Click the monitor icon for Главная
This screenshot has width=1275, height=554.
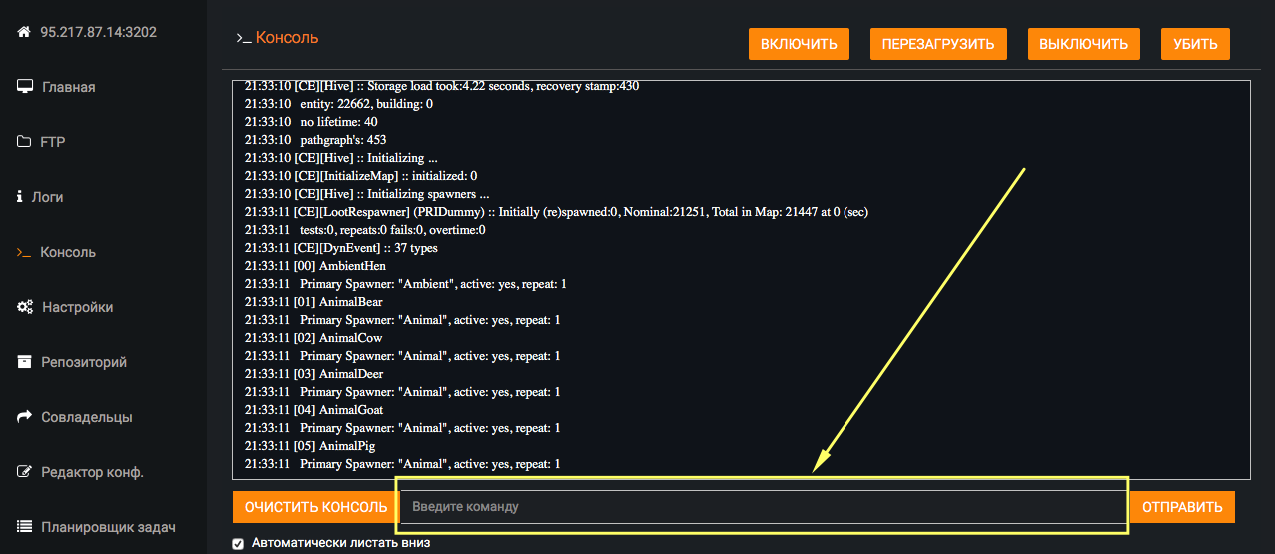click(x=25, y=87)
